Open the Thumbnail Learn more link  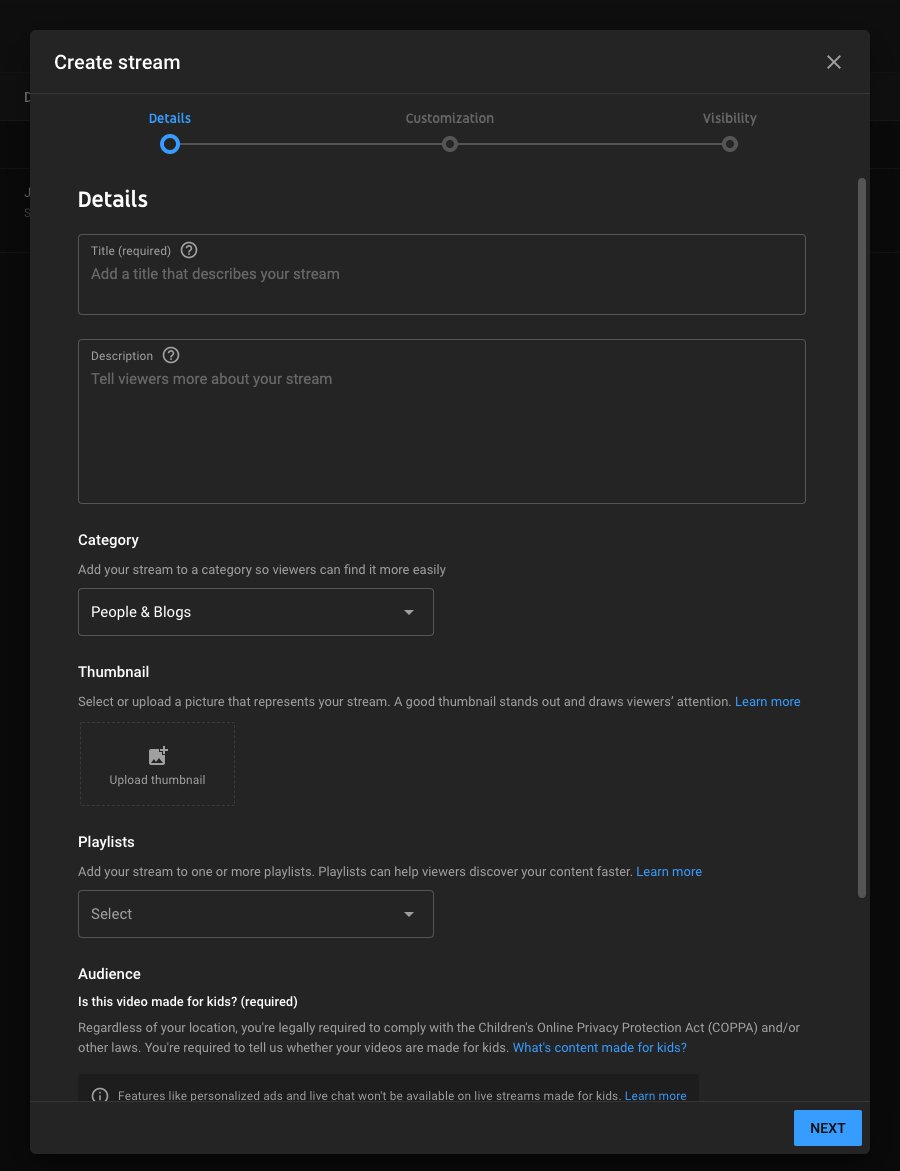[767, 702]
